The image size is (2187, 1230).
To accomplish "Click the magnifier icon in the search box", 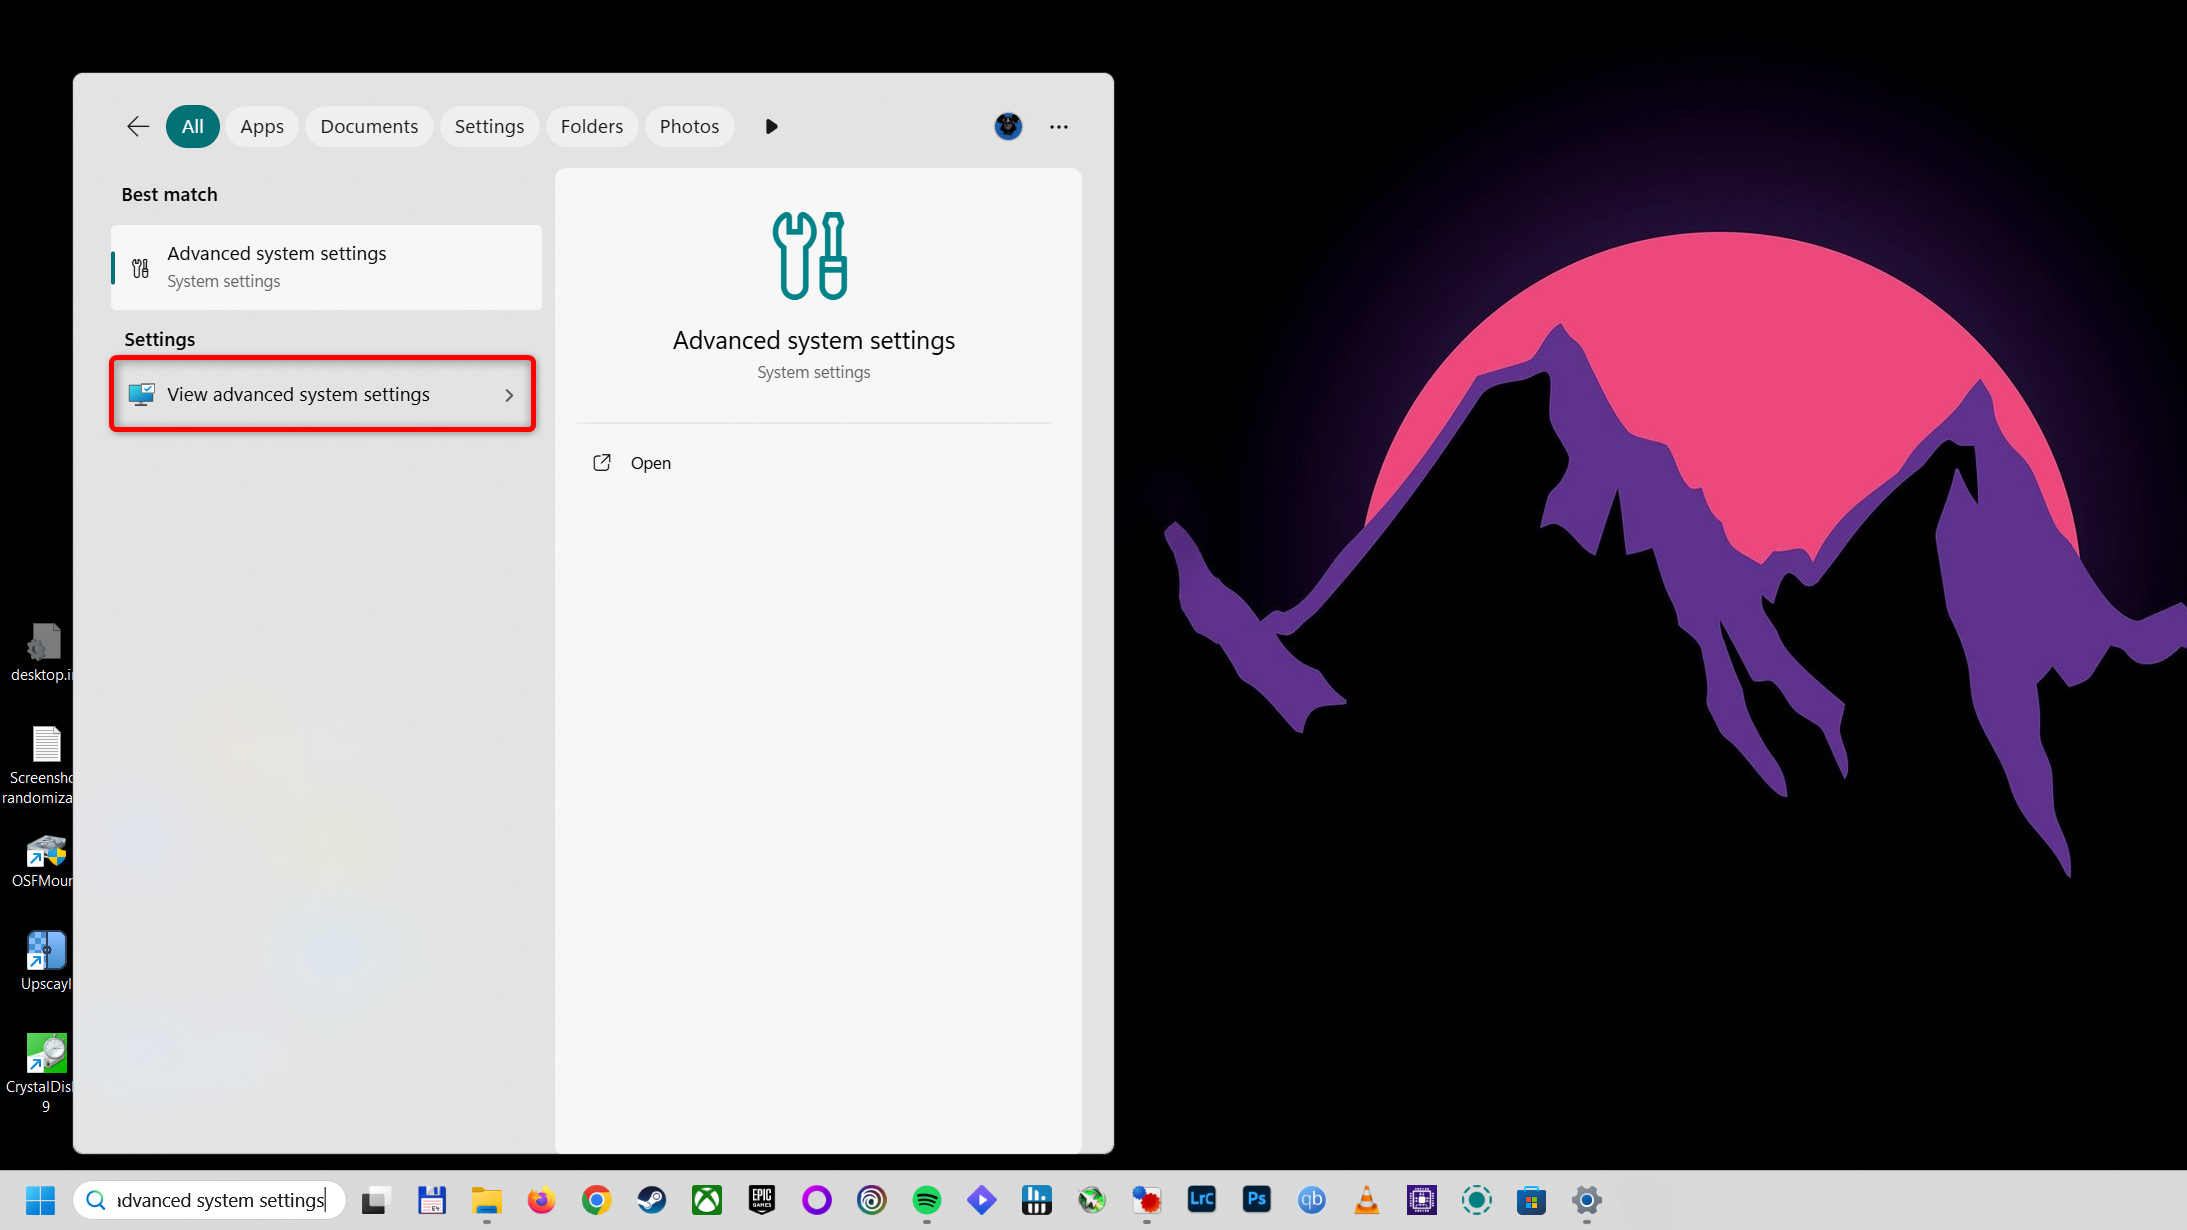I will (96, 1200).
